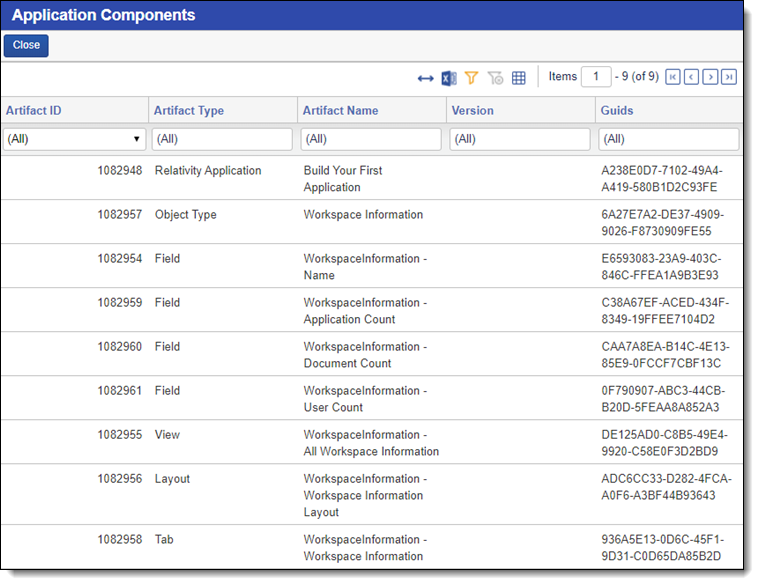759x585 pixels.
Task: Select artifact ID 1082948
Action: [x=120, y=171]
